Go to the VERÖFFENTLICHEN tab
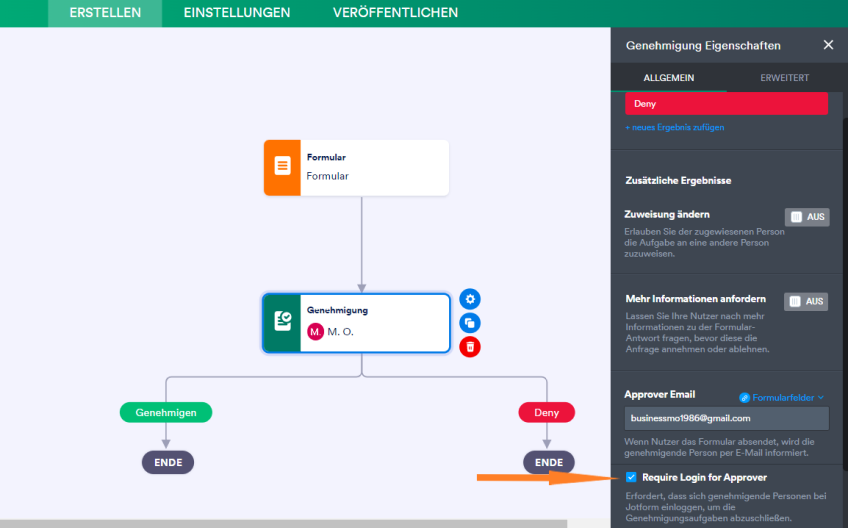Viewport: 848px width, 528px height. point(395,13)
